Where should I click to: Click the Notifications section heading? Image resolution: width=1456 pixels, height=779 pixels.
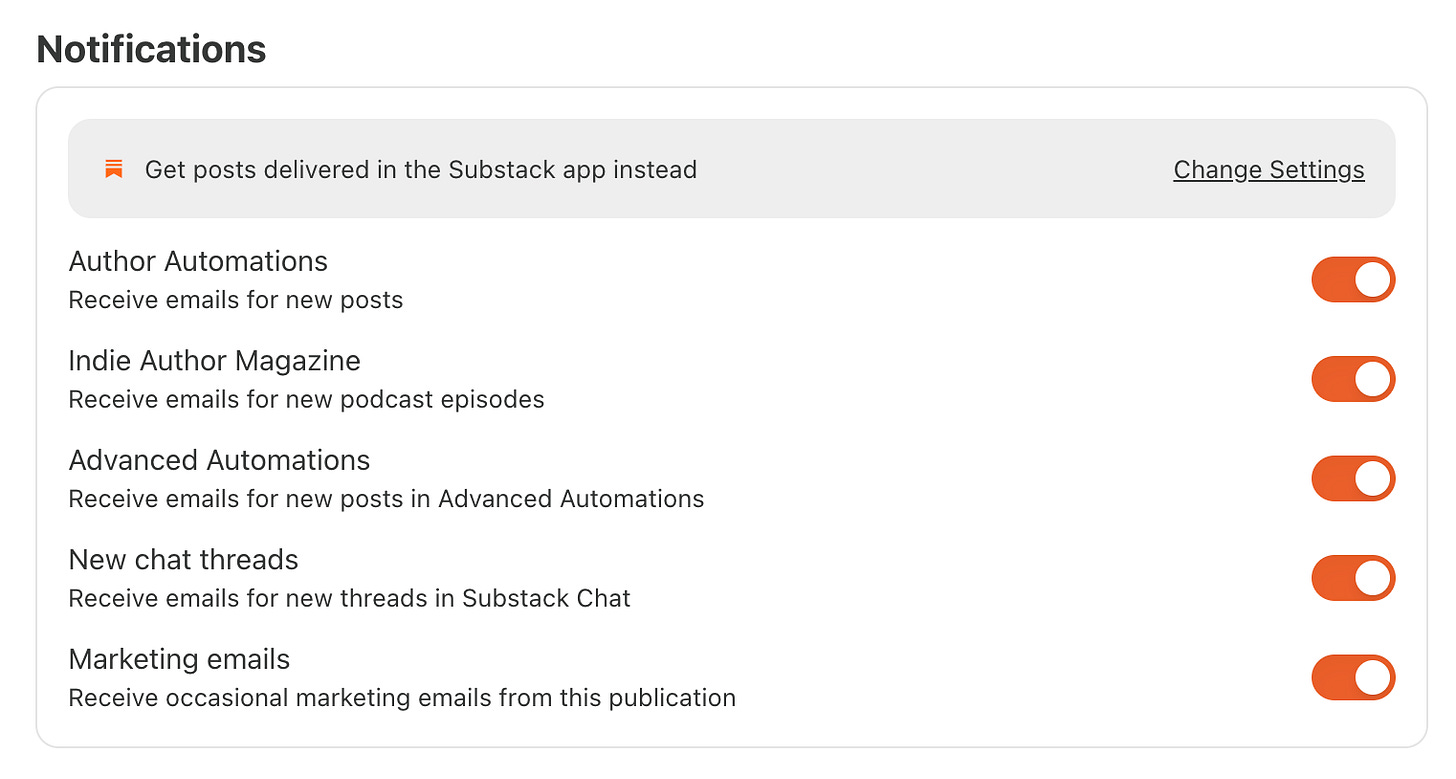coord(151,49)
